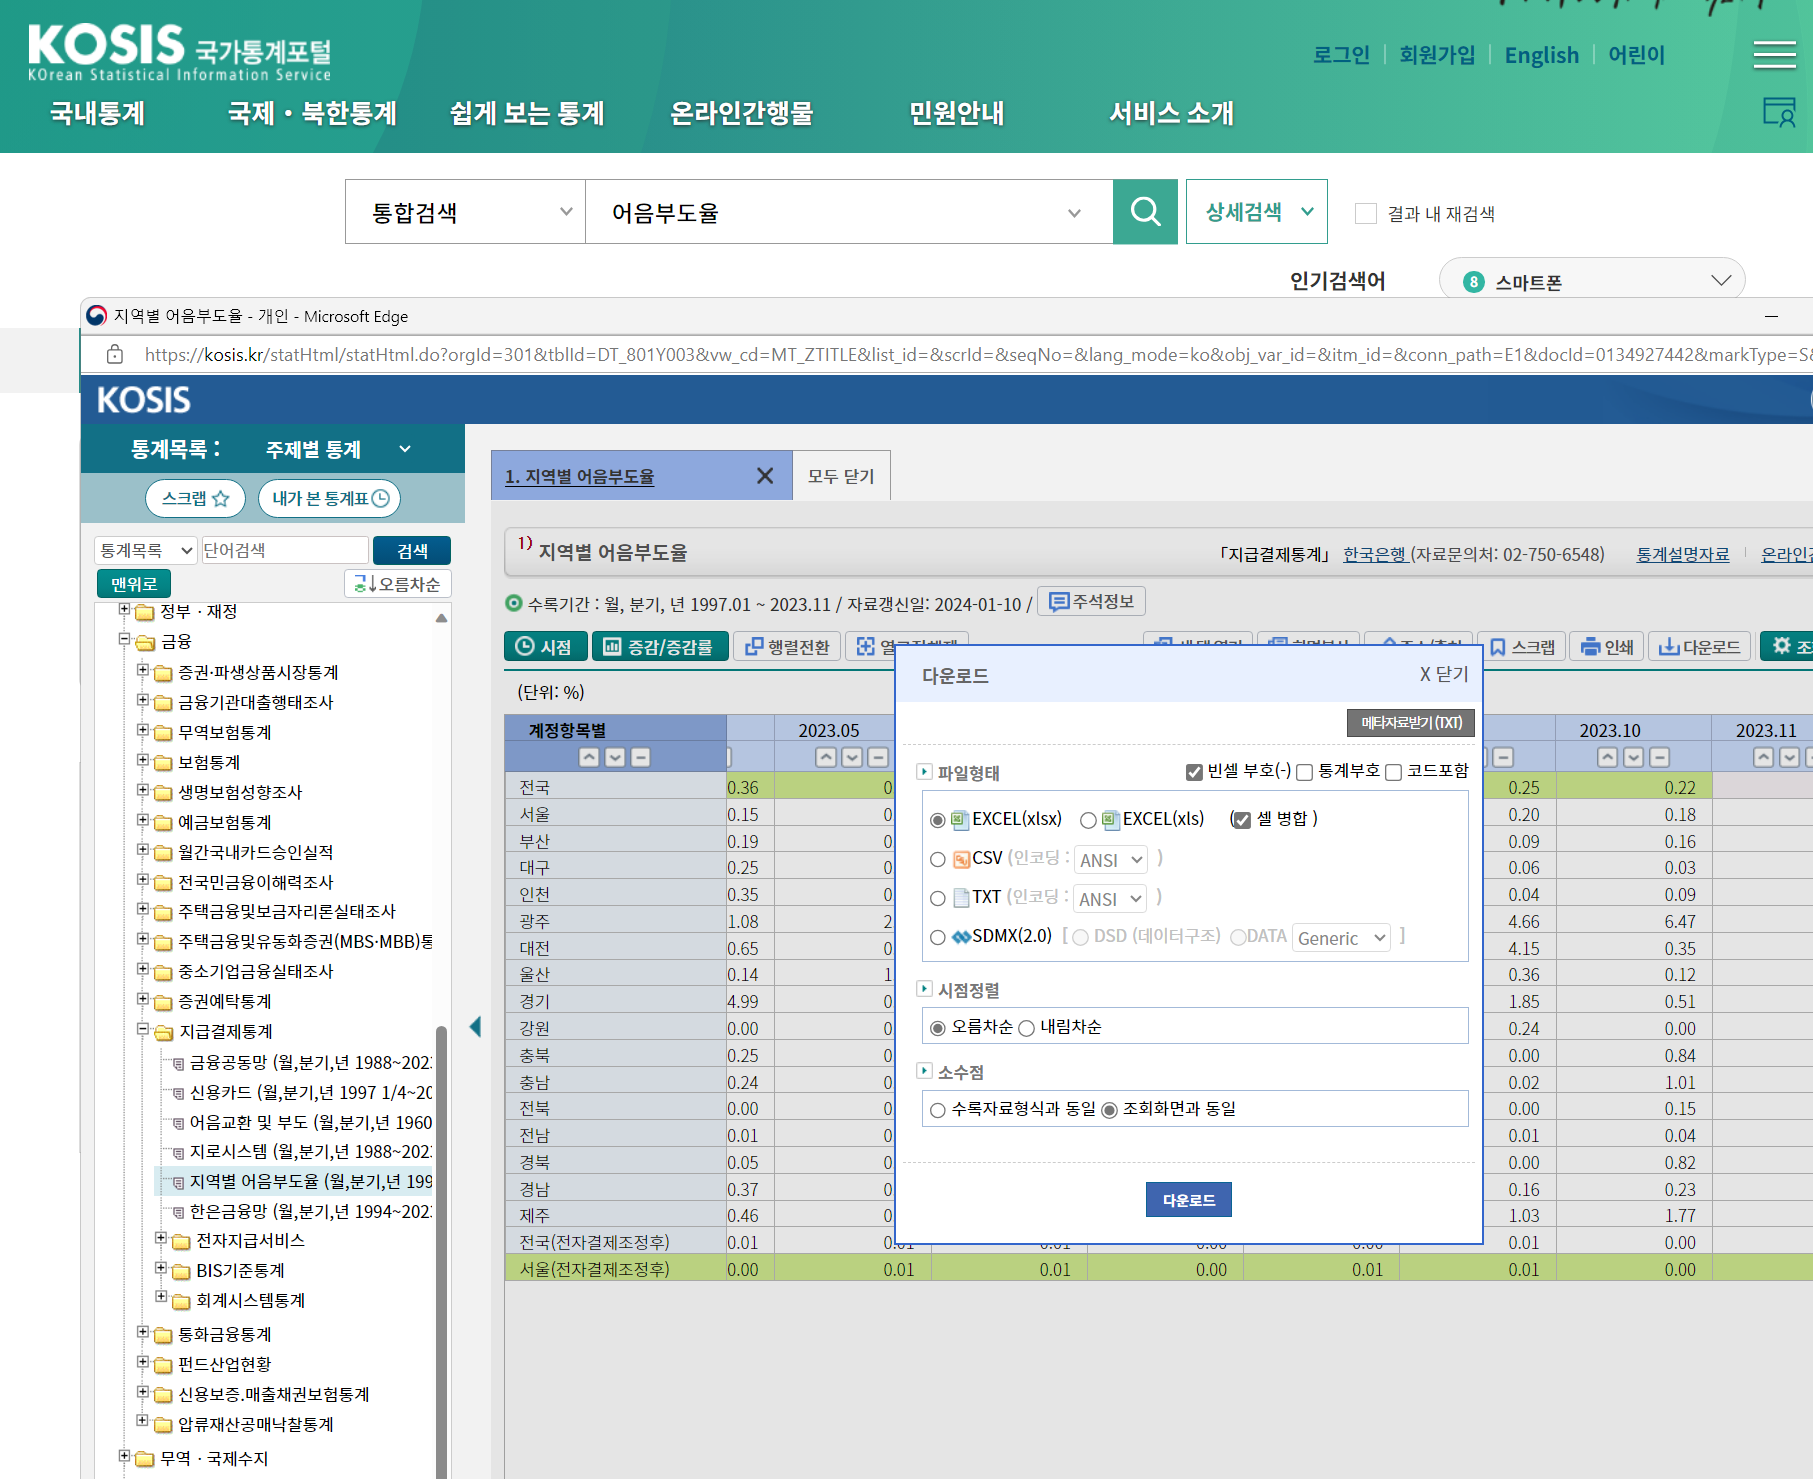The width and height of the screenshot is (1813, 1479).
Task: Click the 행렬전환 pivot icon button
Action: 788,647
